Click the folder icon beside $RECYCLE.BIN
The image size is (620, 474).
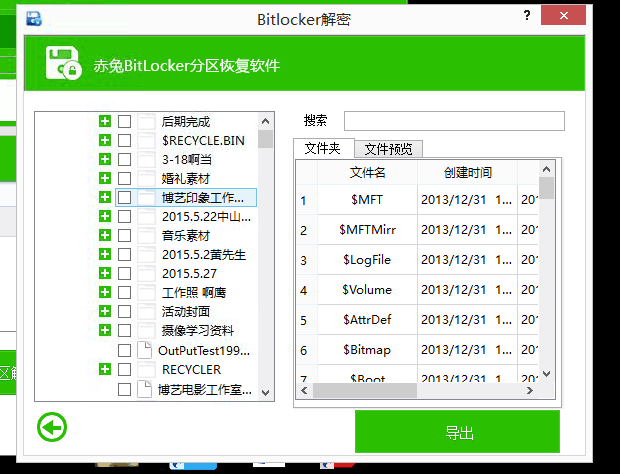[x=146, y=140]
